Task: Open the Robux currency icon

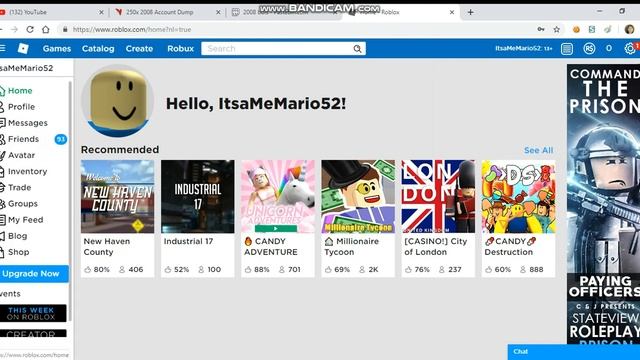Action: (x=589, y=49)
